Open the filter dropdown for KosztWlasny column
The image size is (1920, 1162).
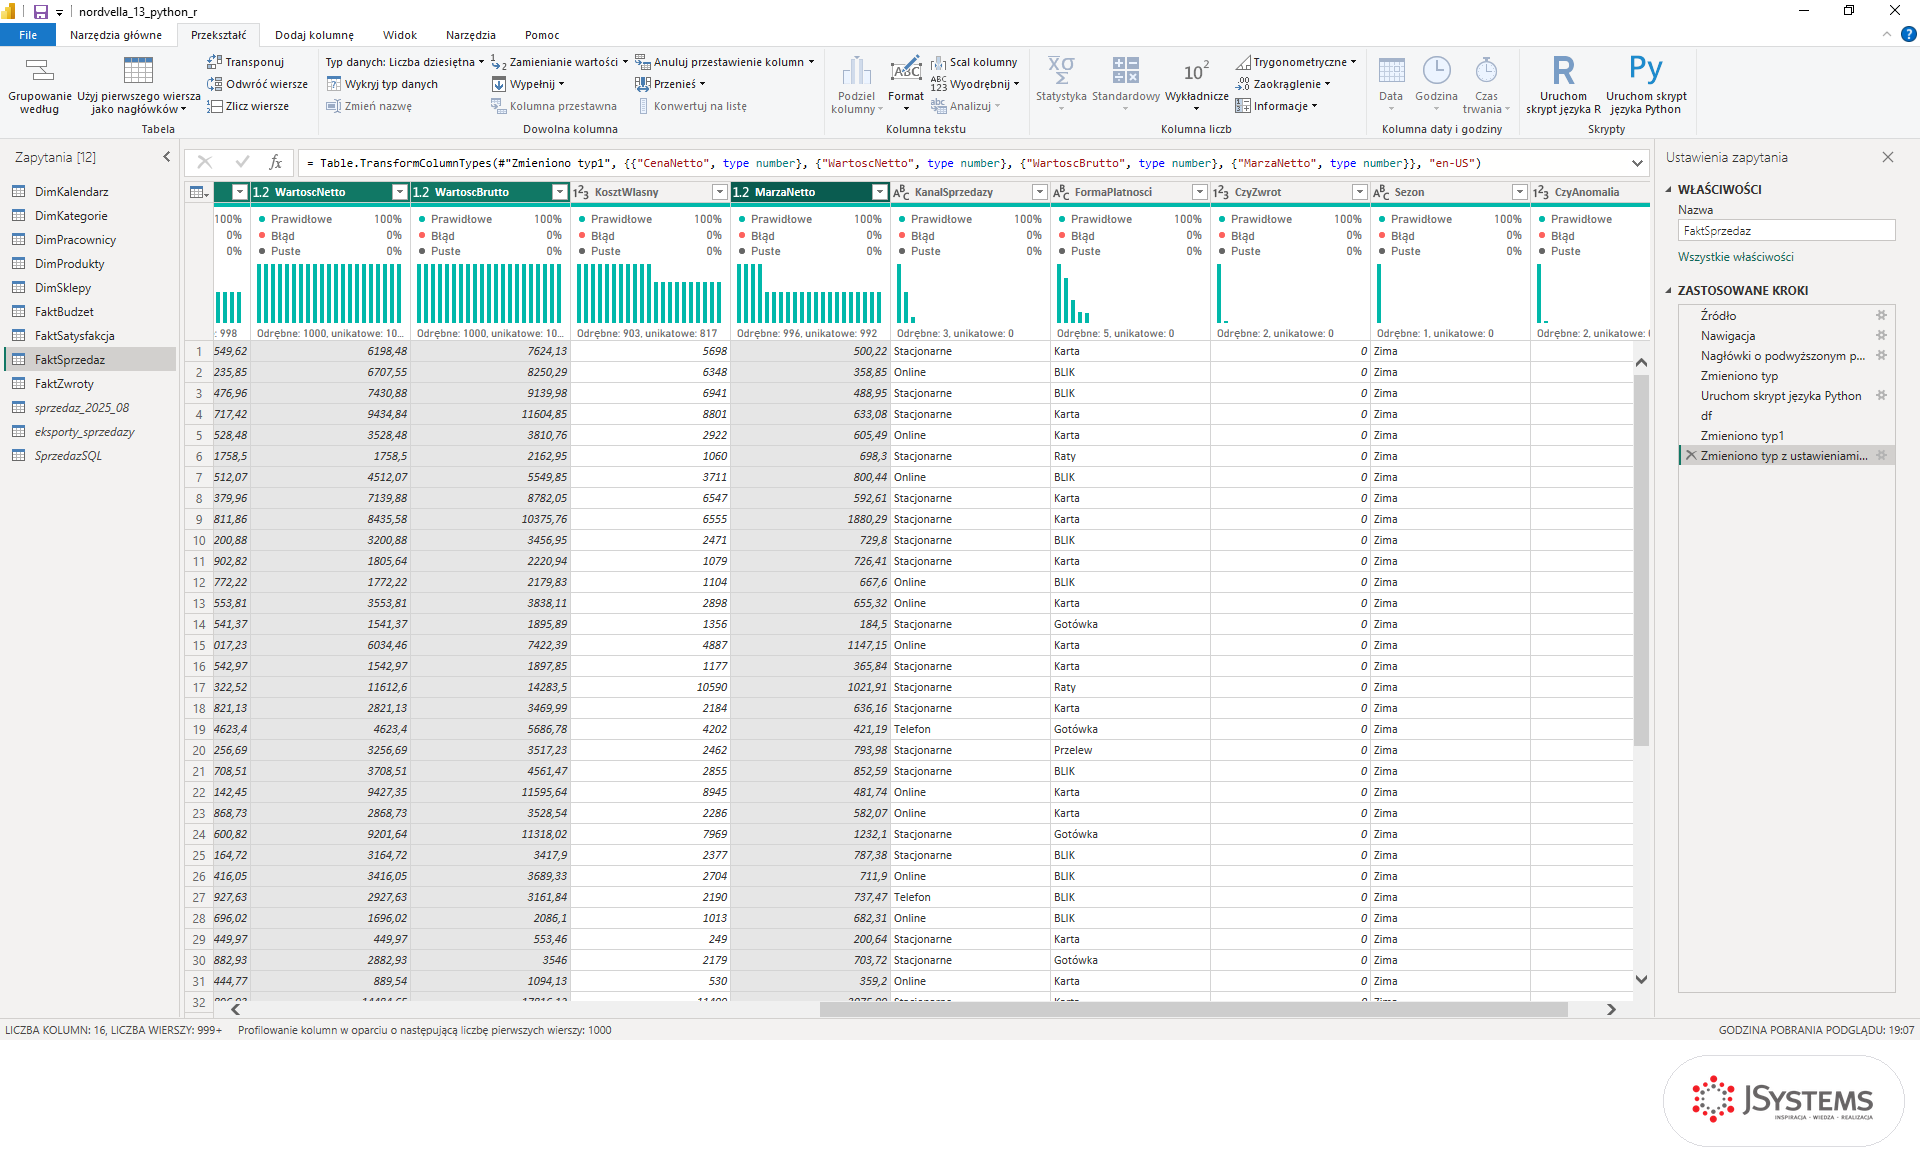719,192
